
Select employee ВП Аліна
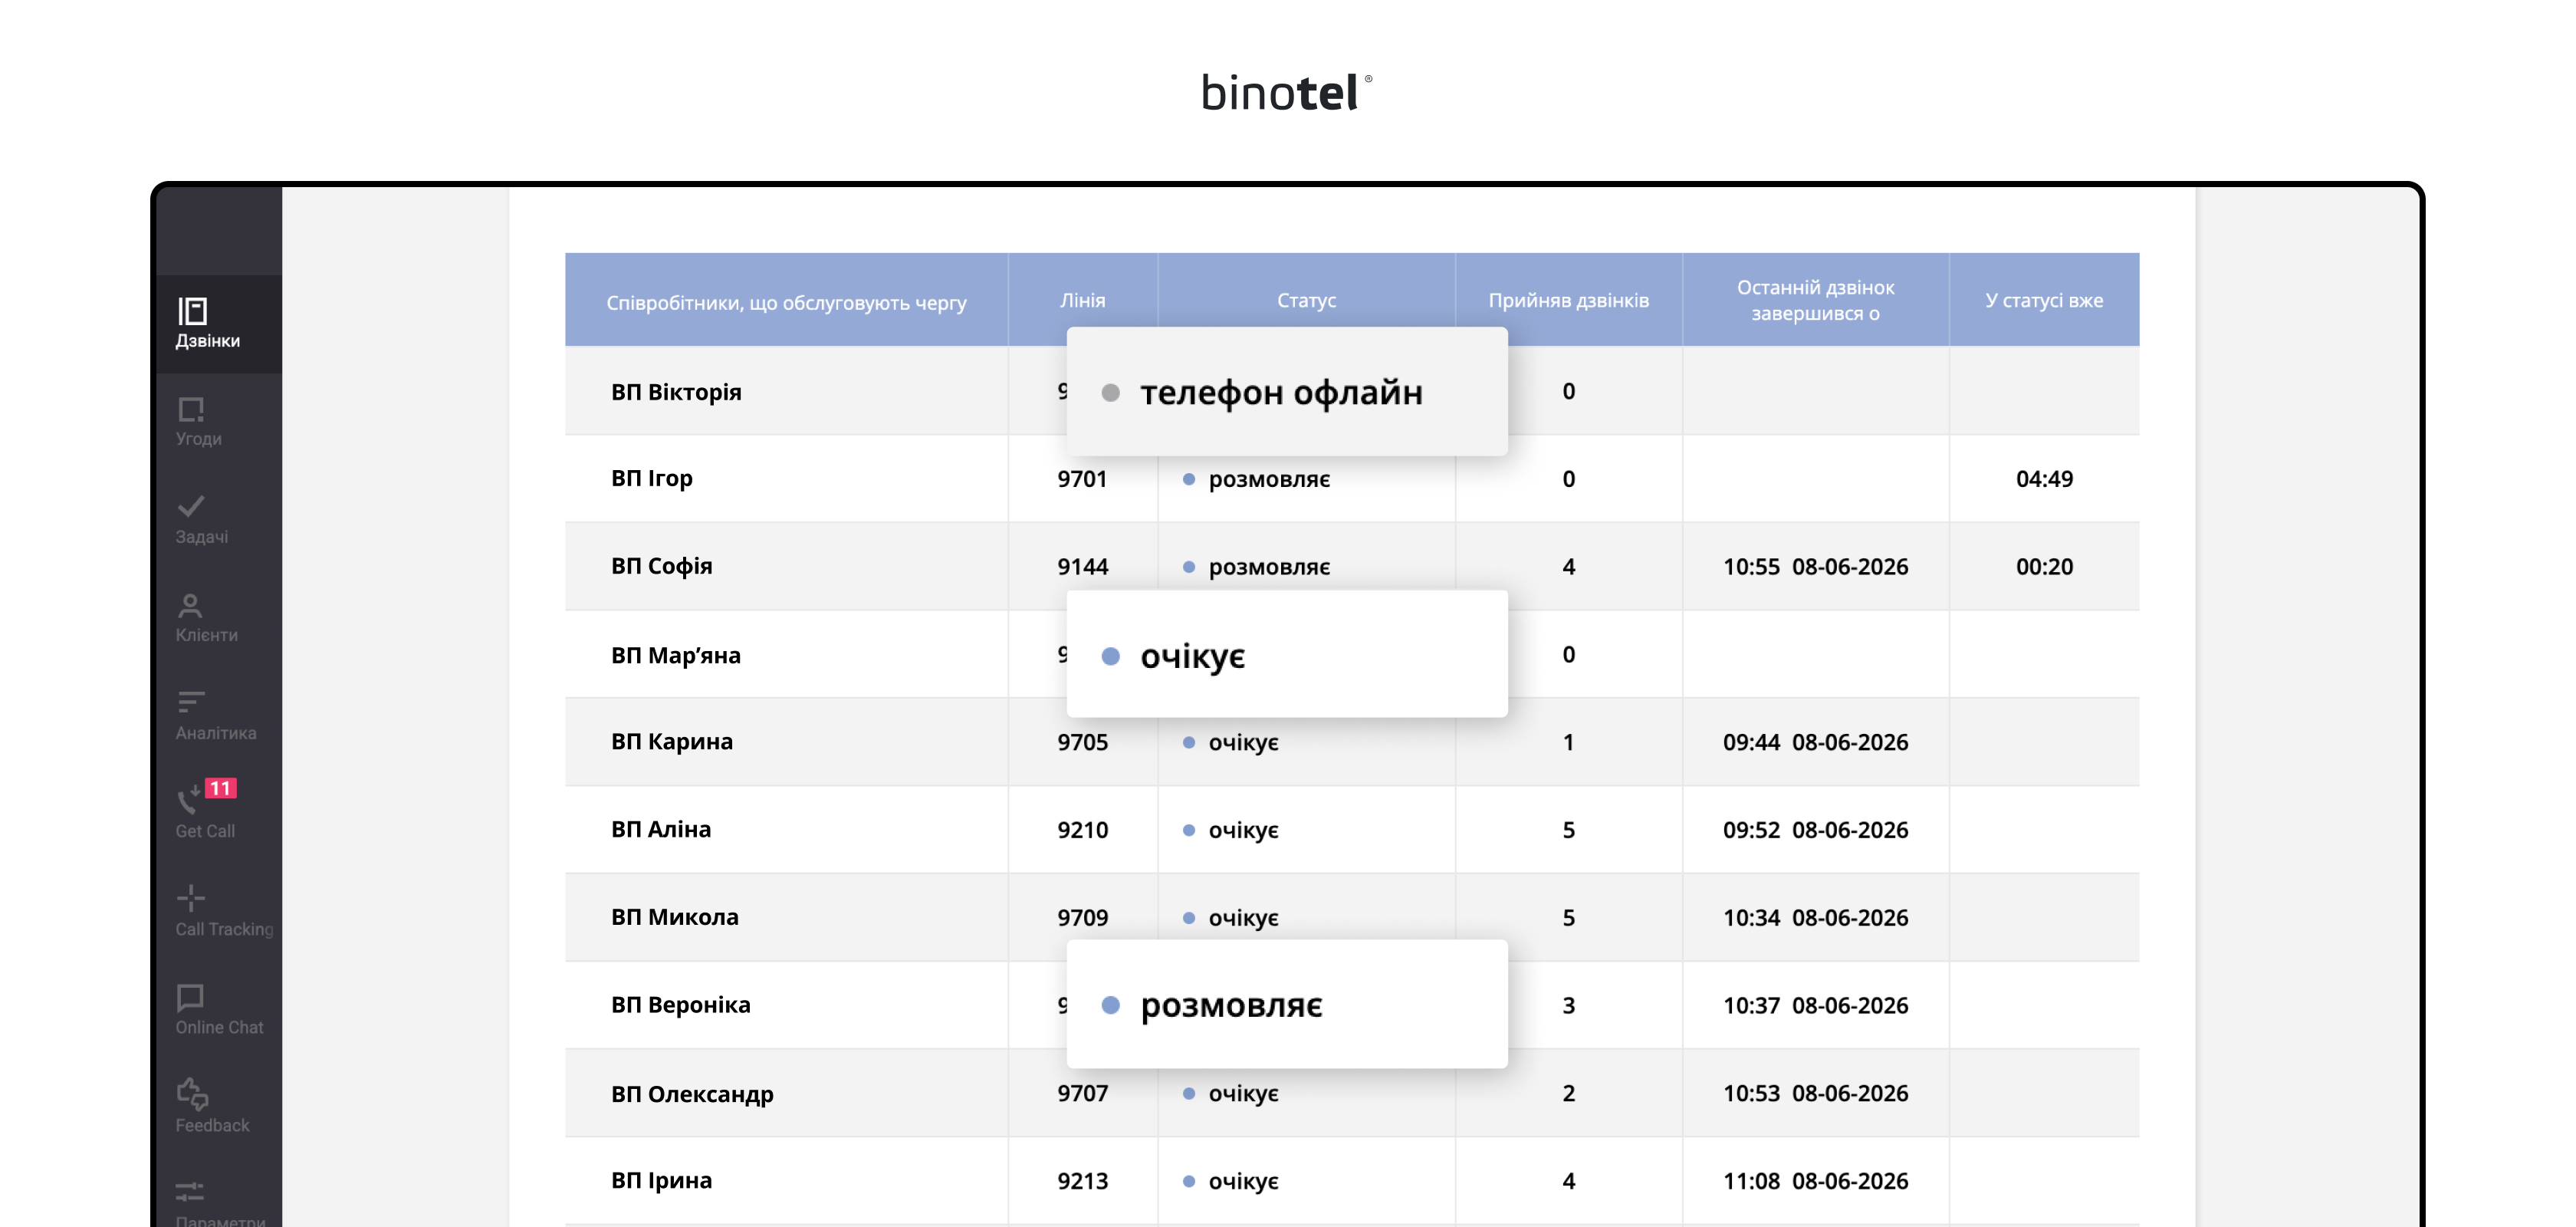point(661,829)
